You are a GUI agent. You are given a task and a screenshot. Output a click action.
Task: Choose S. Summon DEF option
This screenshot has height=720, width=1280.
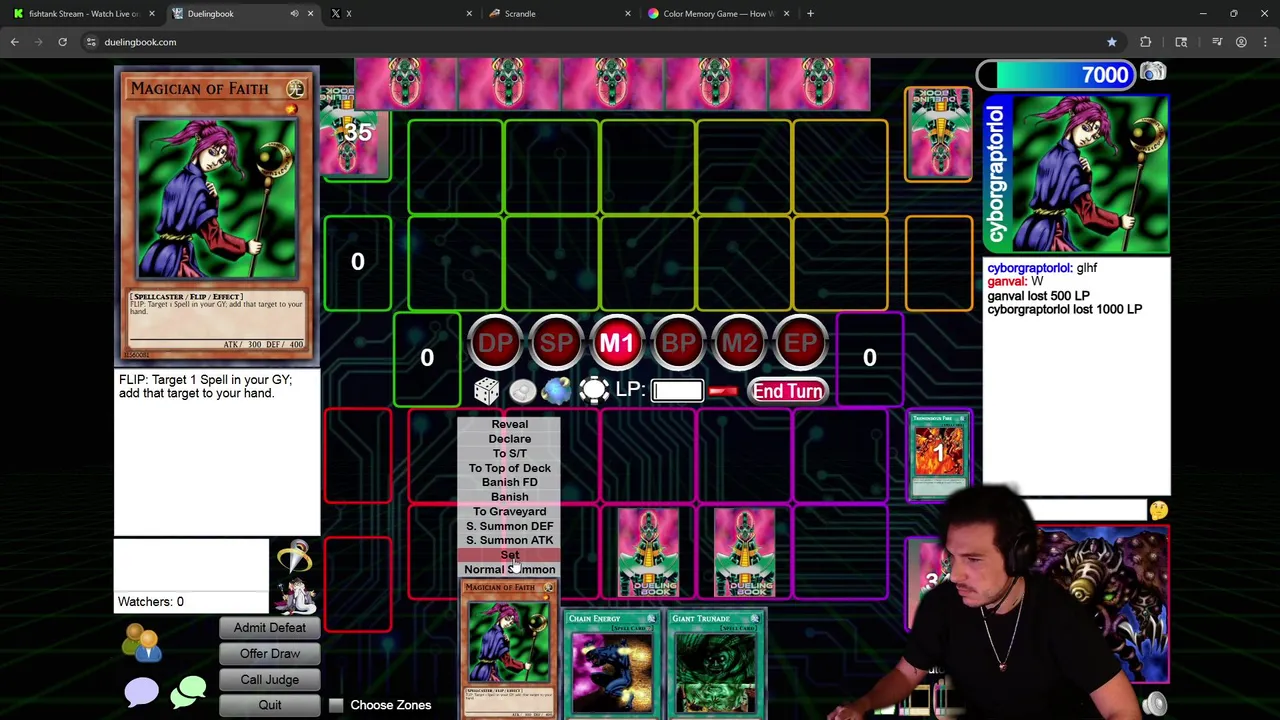click(509, 526)
